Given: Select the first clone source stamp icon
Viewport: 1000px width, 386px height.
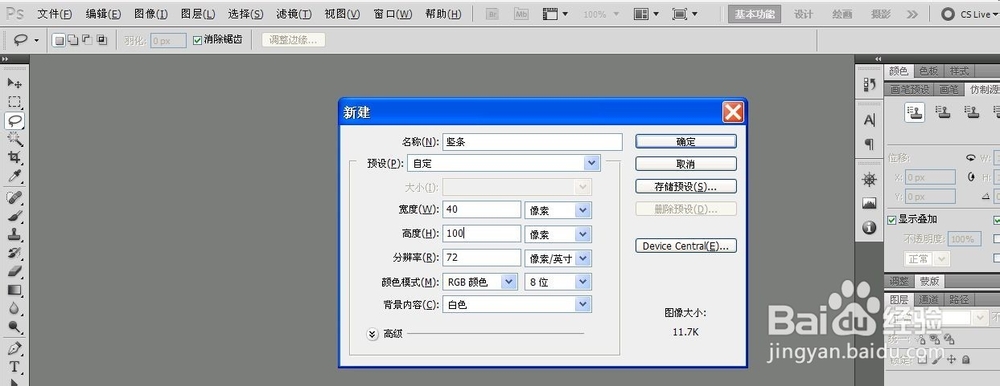Looking at the screenshot, I should [916, 112].
